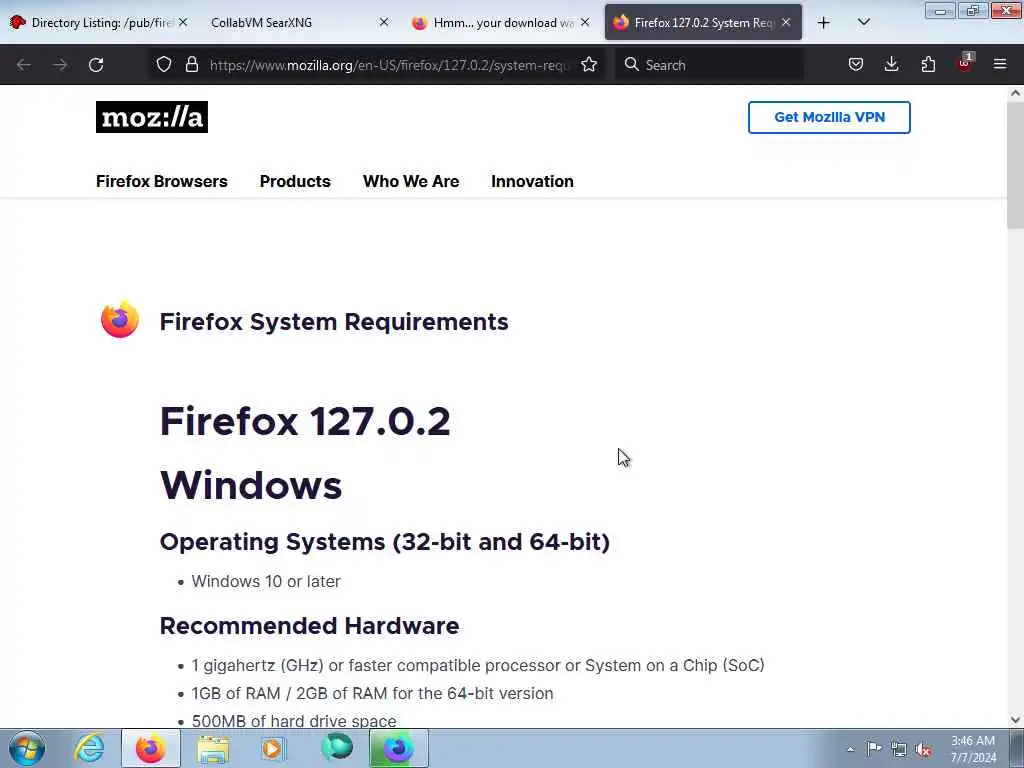Screen dimensions: 1024x768
Task: Open uBlock Origin extension icon
Action: pyautogui.click(x=965, y=63)
